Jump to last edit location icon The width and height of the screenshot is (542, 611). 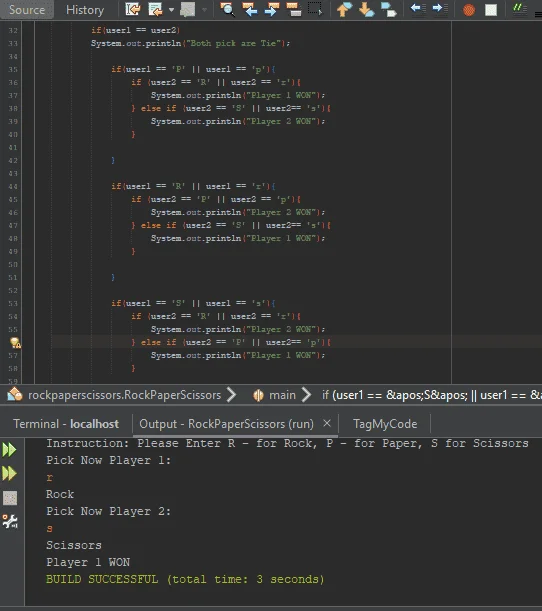(x=133, y=9)
